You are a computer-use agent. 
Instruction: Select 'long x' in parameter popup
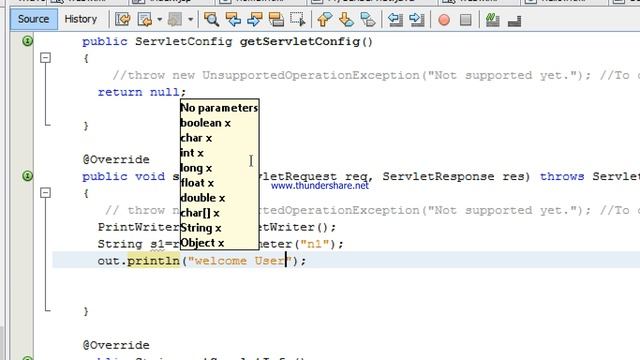click(x=196, y=168)
